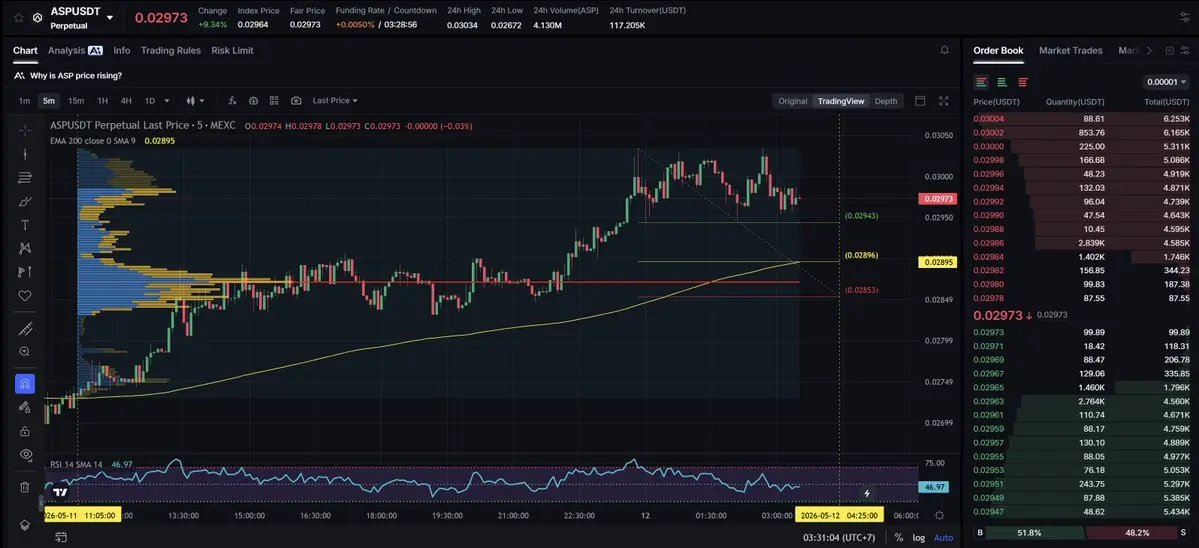Select the 1H timeframe
1199x548 pixels.
click(102, 101)
